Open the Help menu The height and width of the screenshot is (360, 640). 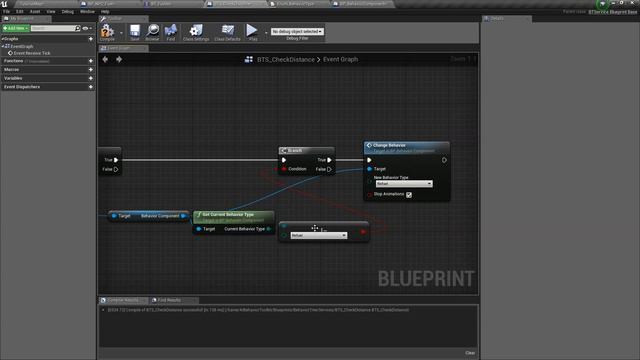click(x=105, y=12)
